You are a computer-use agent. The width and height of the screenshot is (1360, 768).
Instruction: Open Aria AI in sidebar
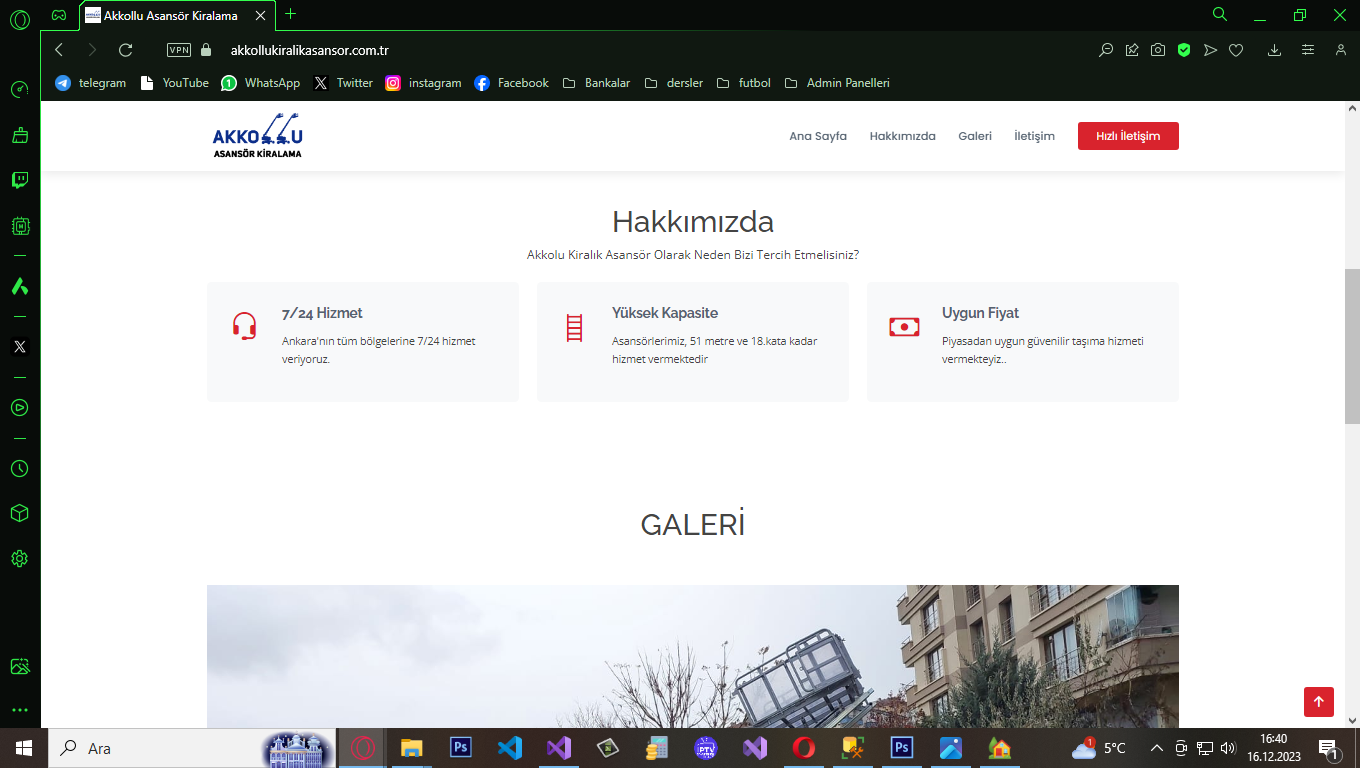19,286
